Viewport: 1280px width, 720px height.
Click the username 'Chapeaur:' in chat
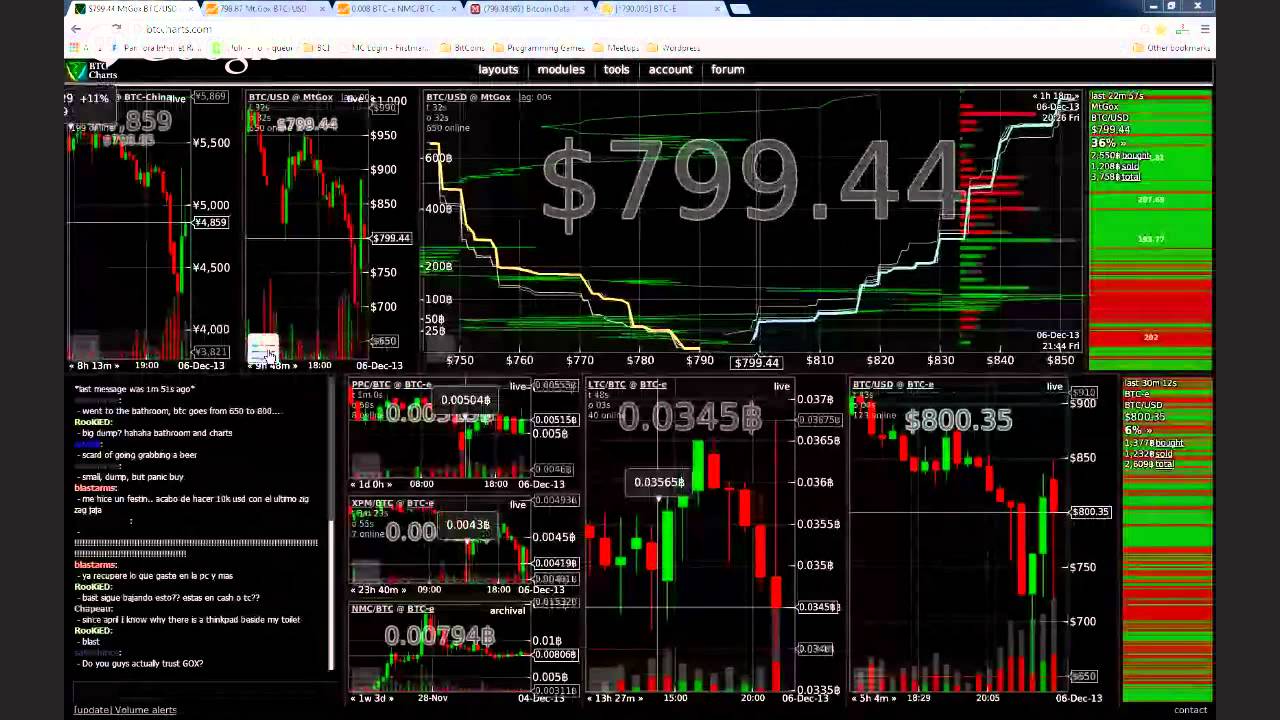[x=94, y=609]
